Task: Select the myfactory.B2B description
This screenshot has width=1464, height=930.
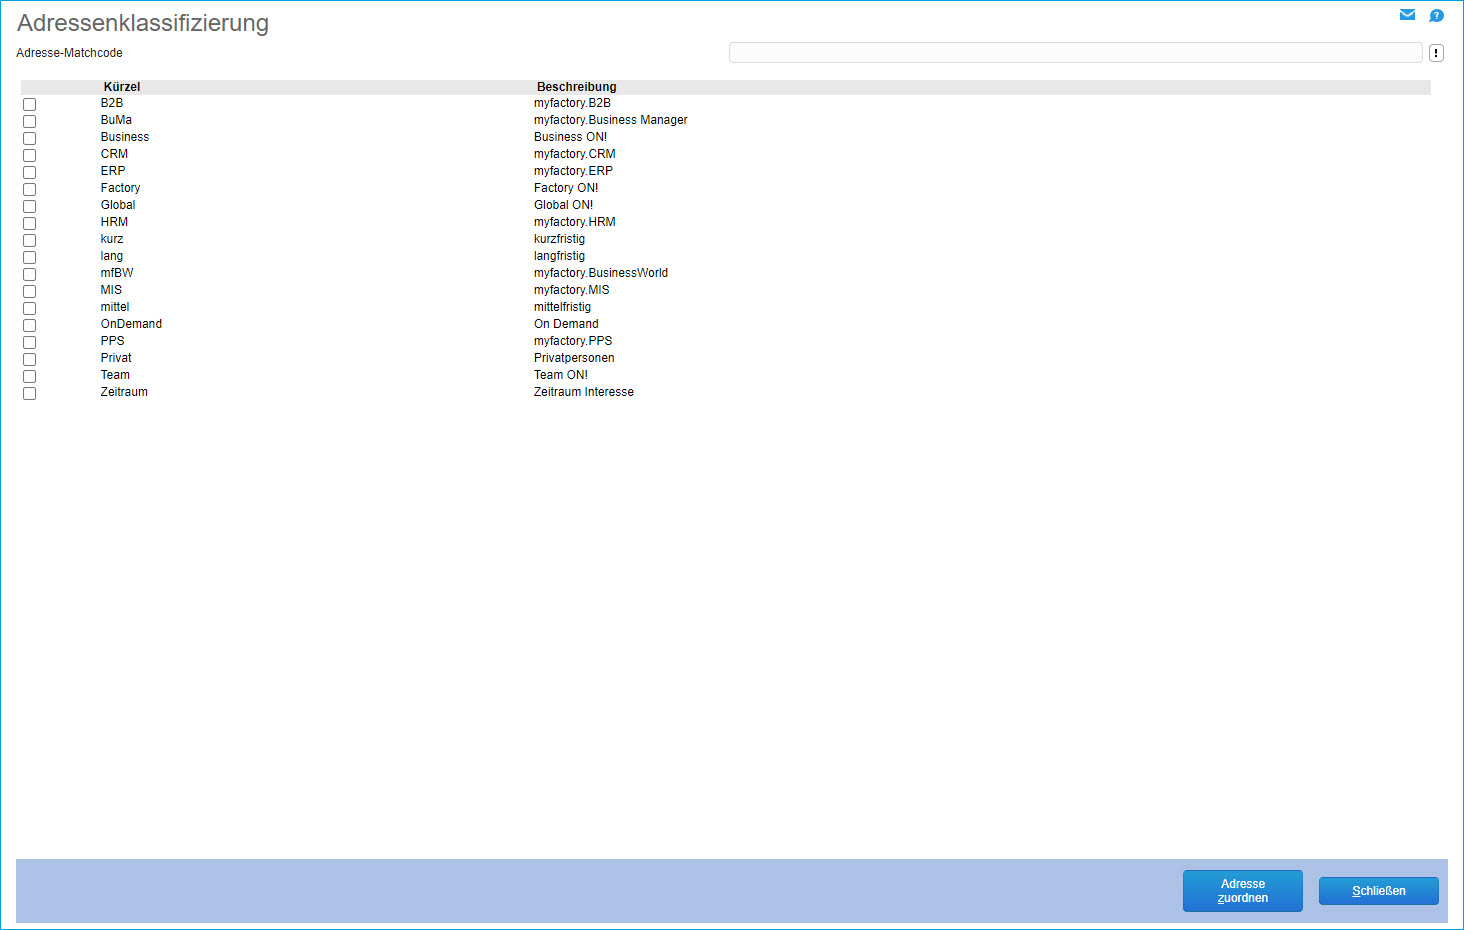Action: coord(572,103)
